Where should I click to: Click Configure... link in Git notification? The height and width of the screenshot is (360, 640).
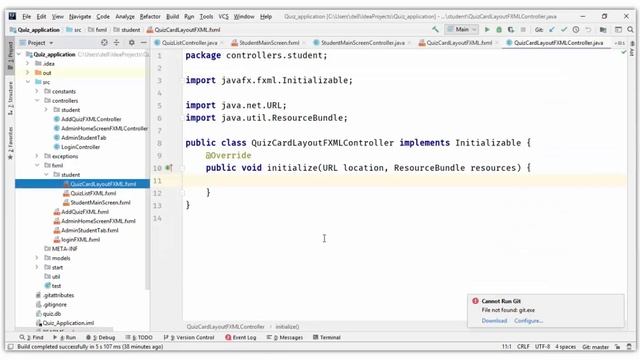(528, 321)
